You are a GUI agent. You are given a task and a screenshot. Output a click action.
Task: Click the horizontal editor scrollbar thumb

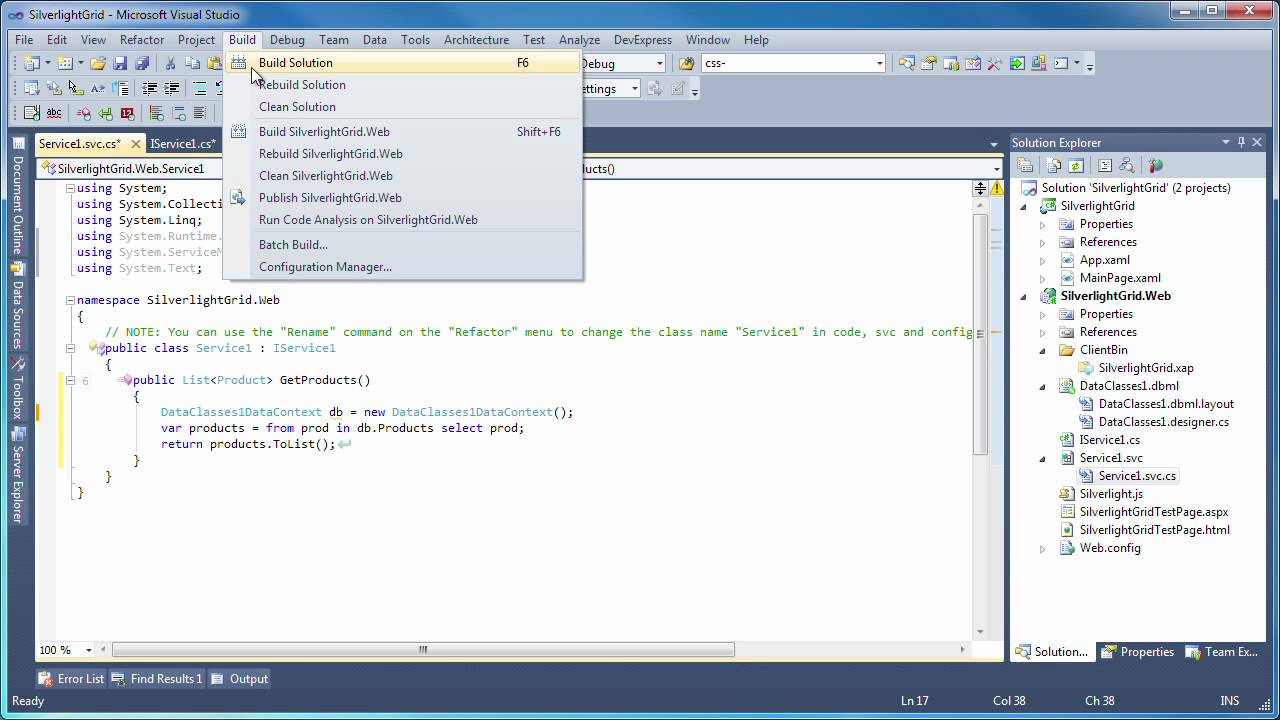click(x=423, y=650)
